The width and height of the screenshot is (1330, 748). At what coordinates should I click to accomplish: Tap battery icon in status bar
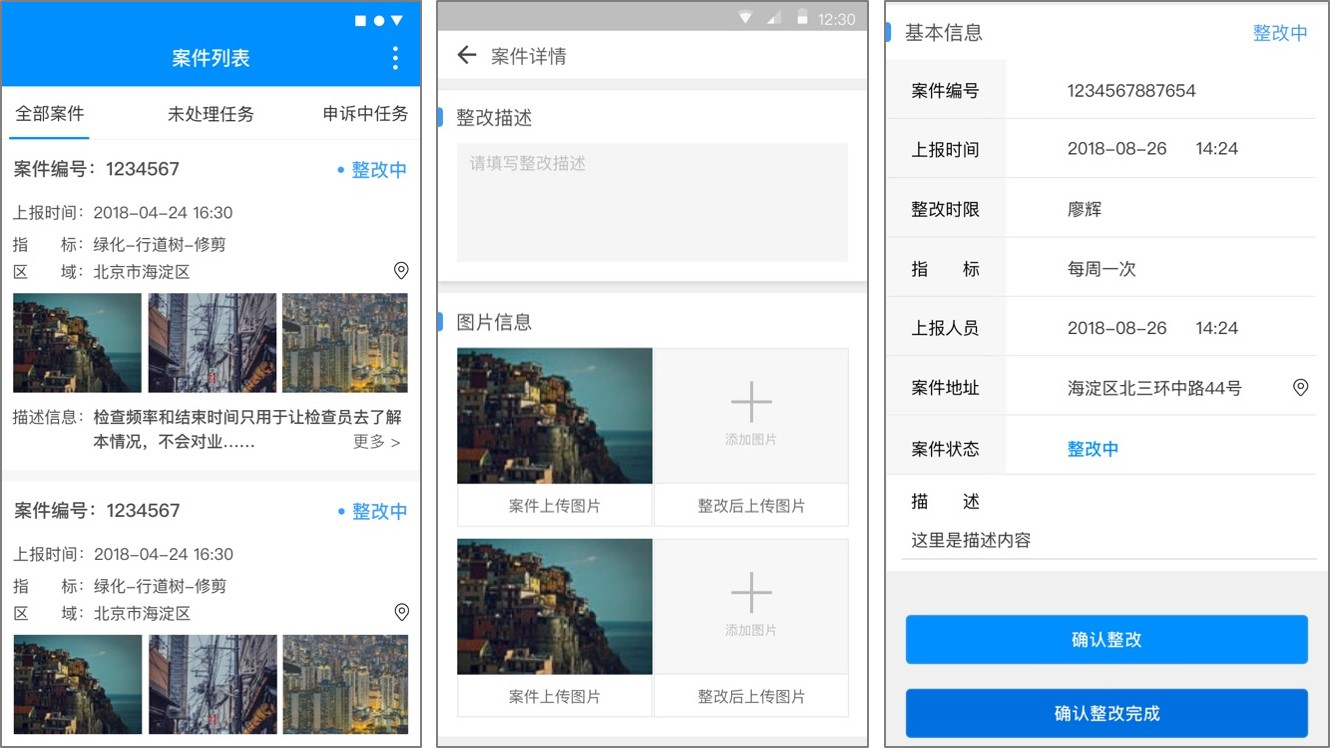click(x=802, y=18)
